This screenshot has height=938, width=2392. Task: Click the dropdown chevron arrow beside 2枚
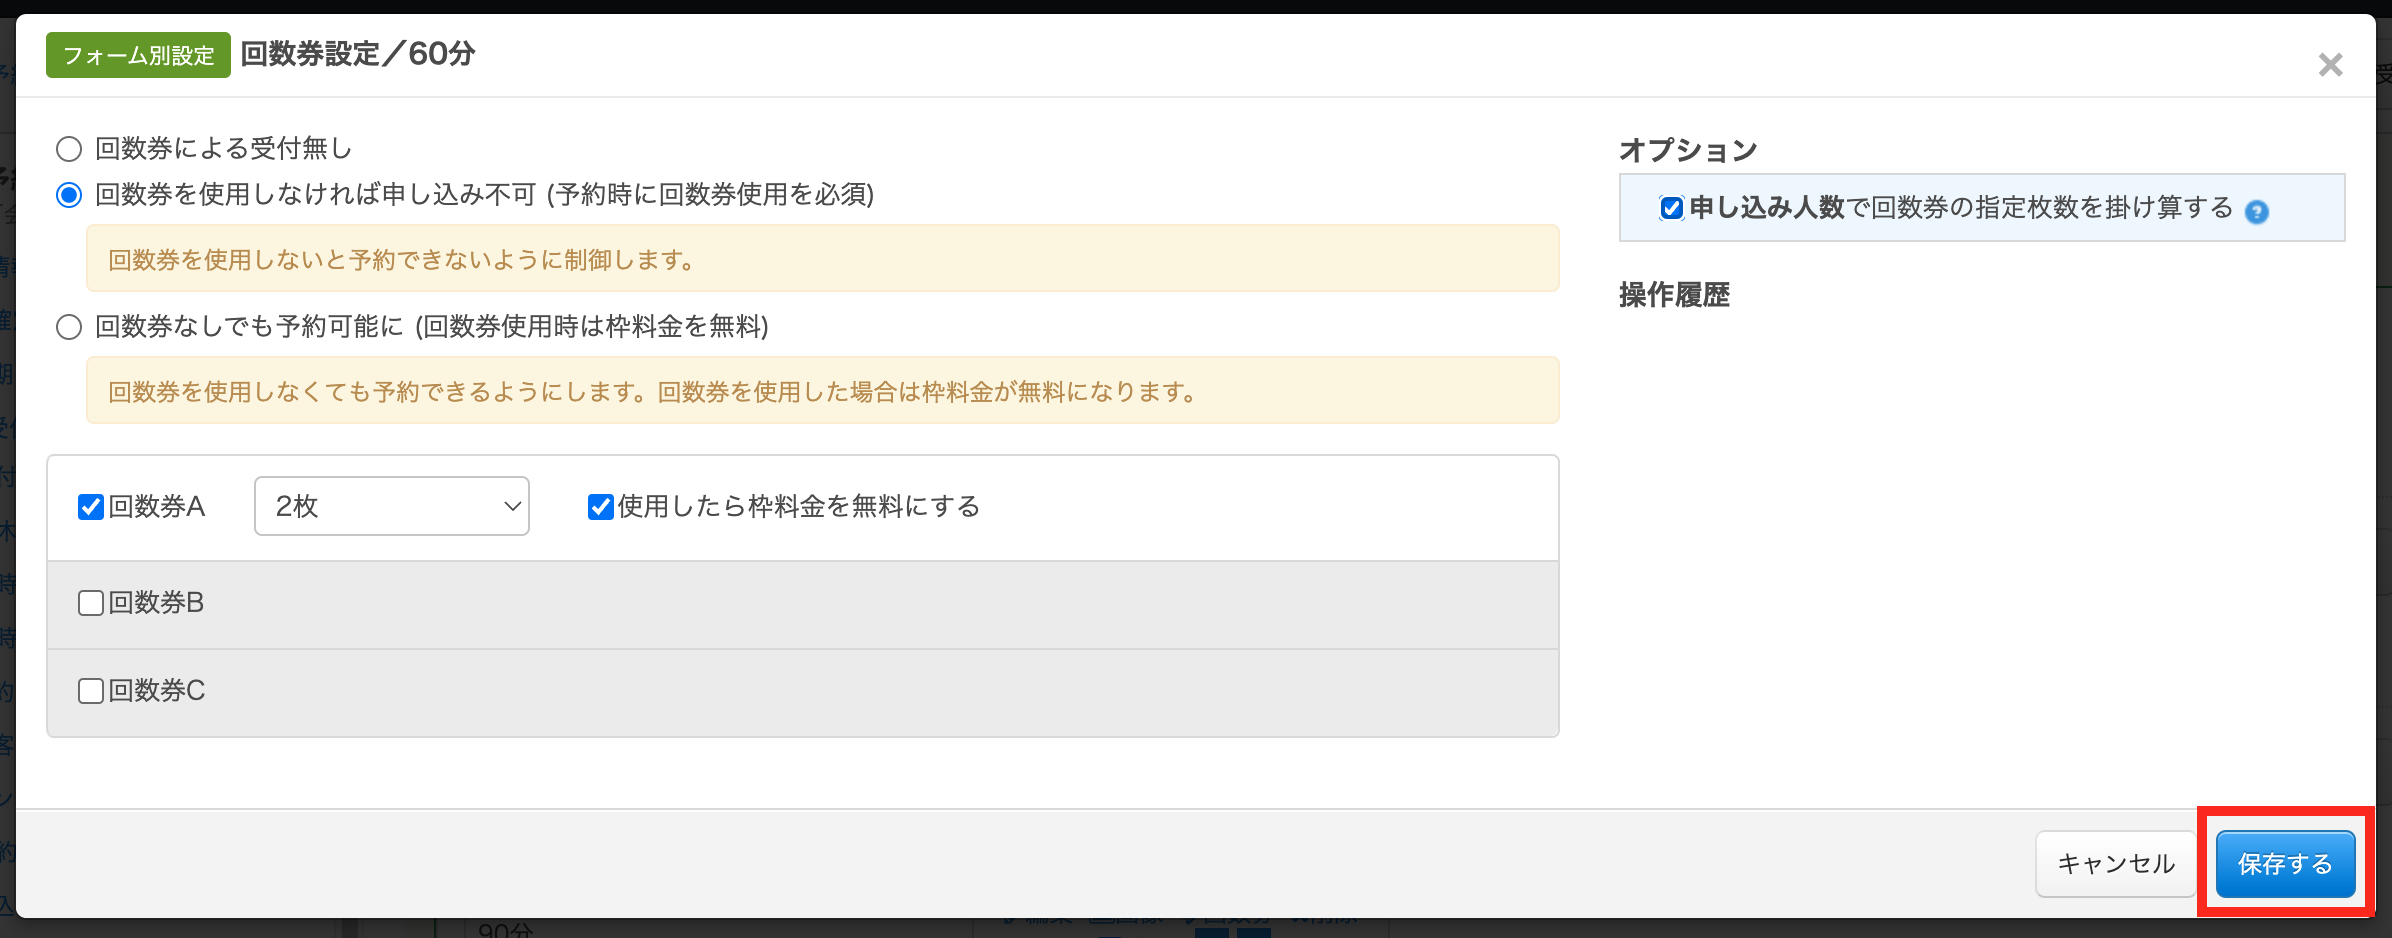512,506
